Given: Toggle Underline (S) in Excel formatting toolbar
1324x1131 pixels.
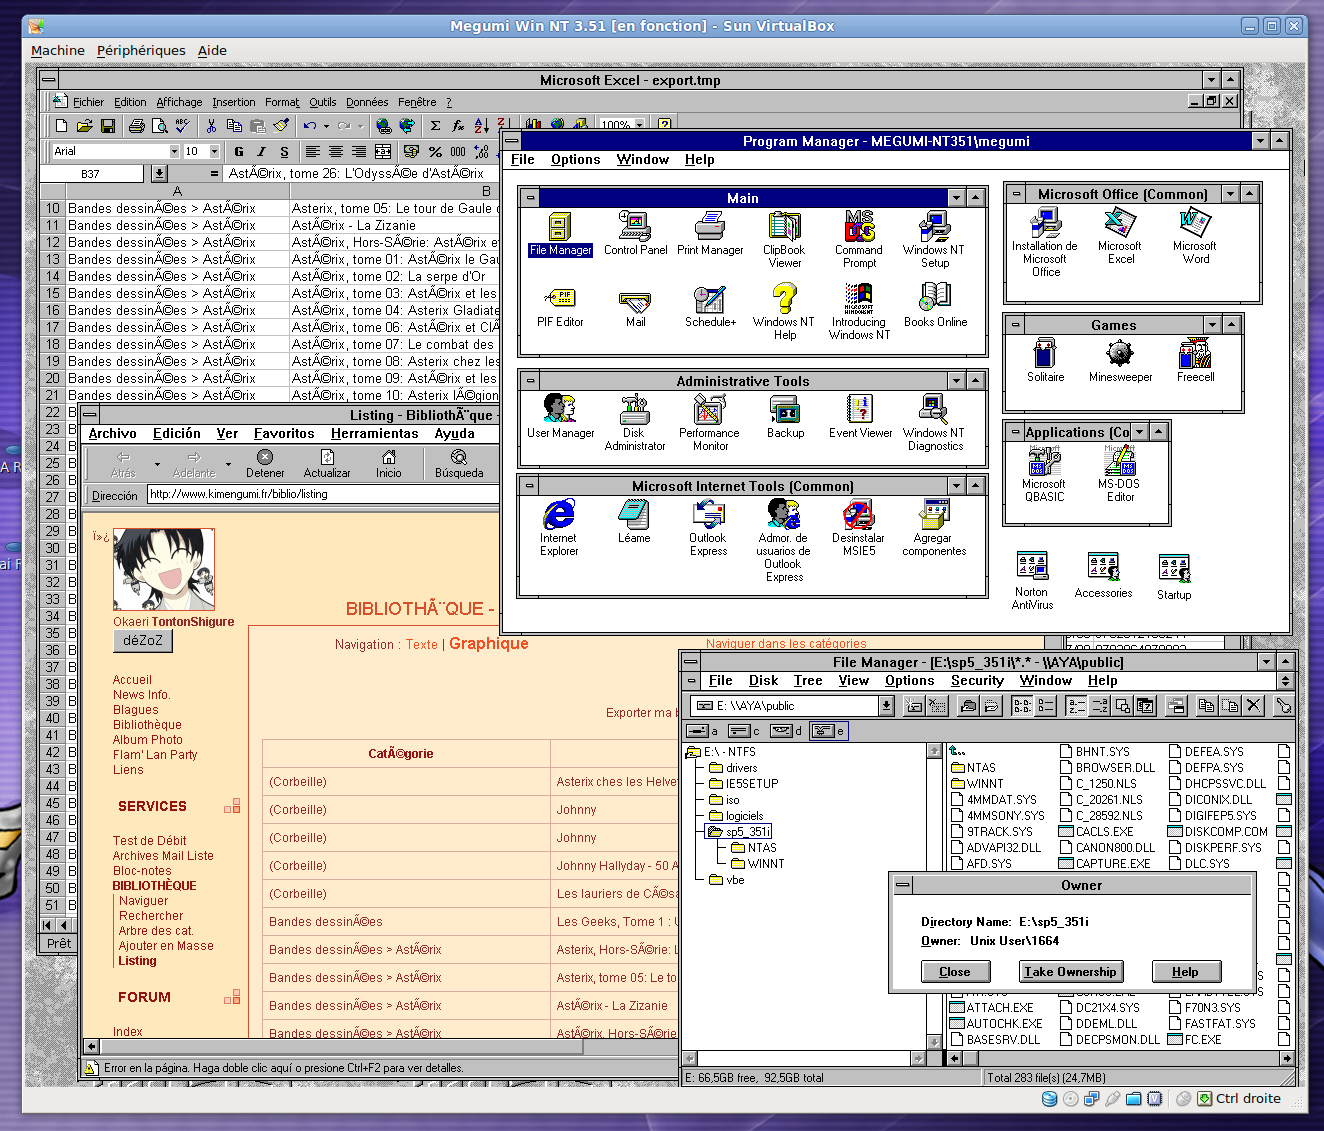Looking at the screenshot, I should click(x=284, y=152).
